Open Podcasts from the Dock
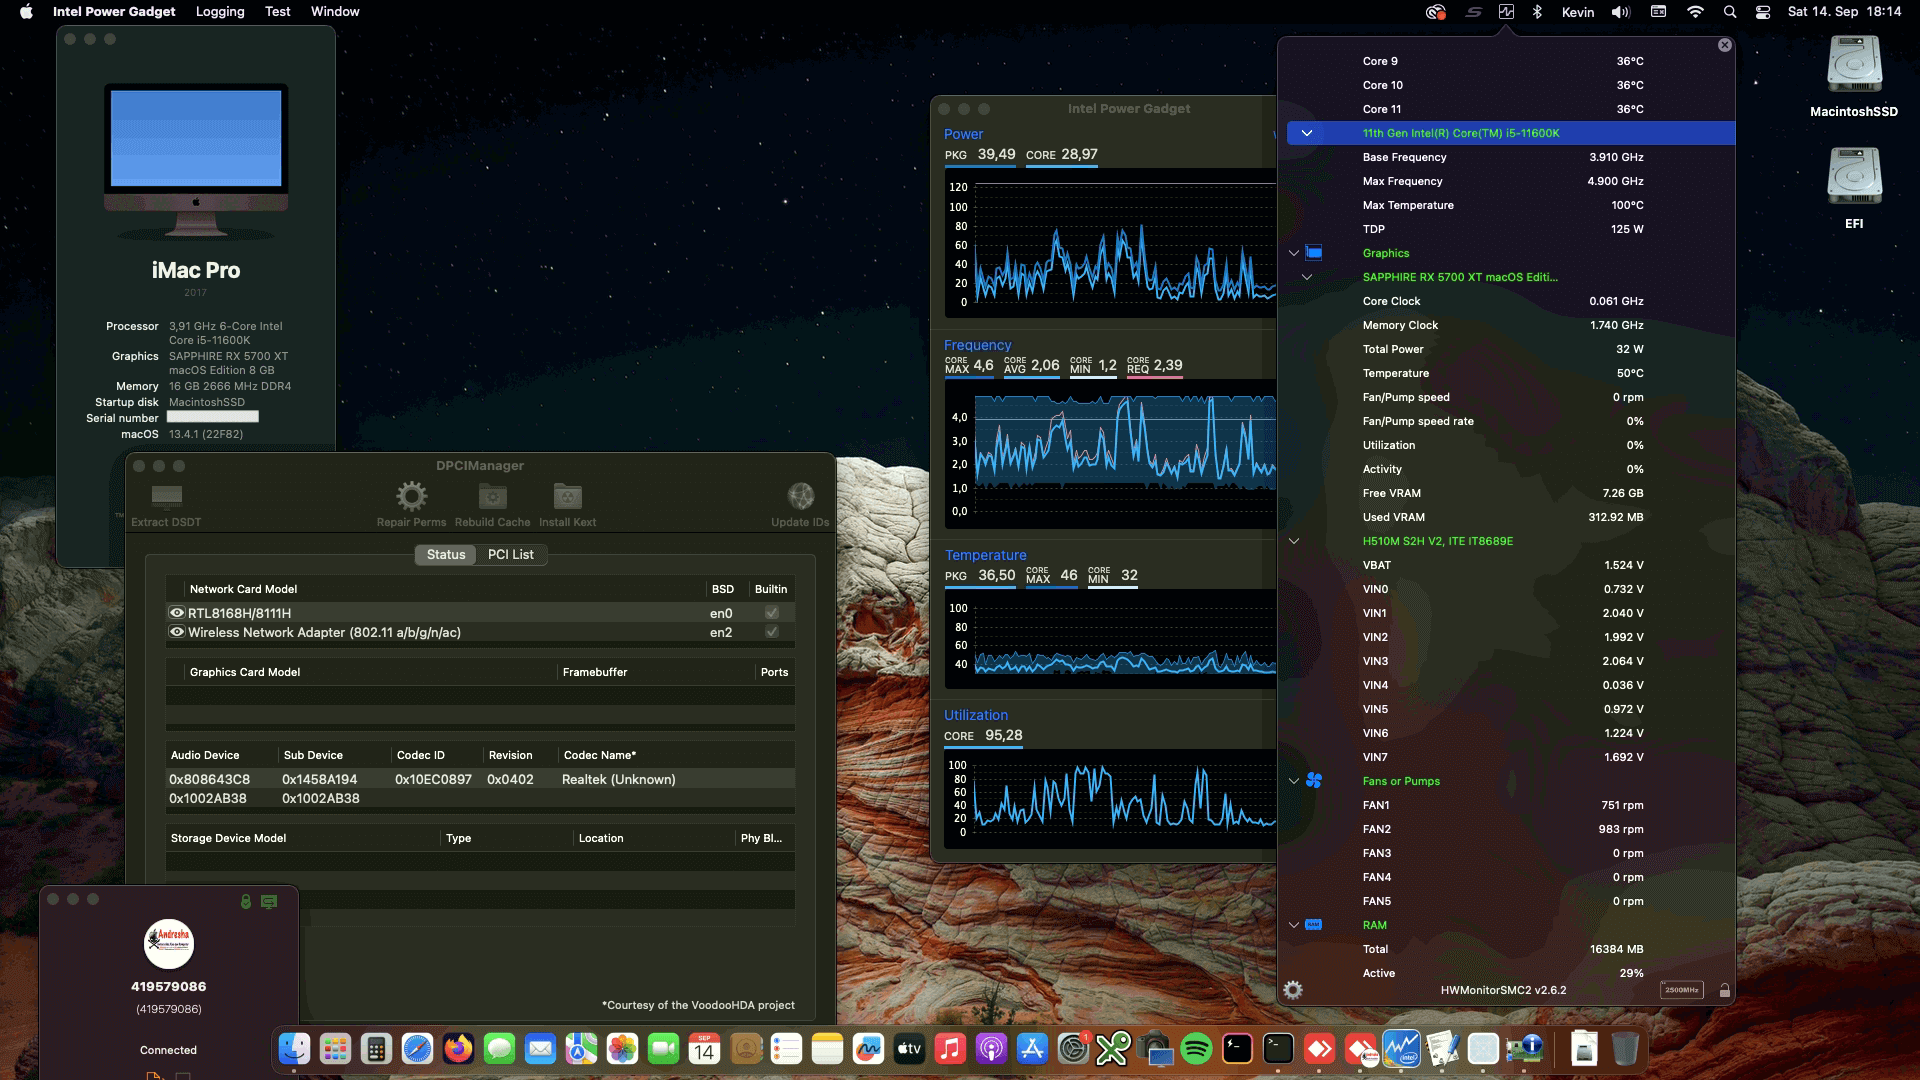The image size is (1920, 1080). tap(991, 1048)
